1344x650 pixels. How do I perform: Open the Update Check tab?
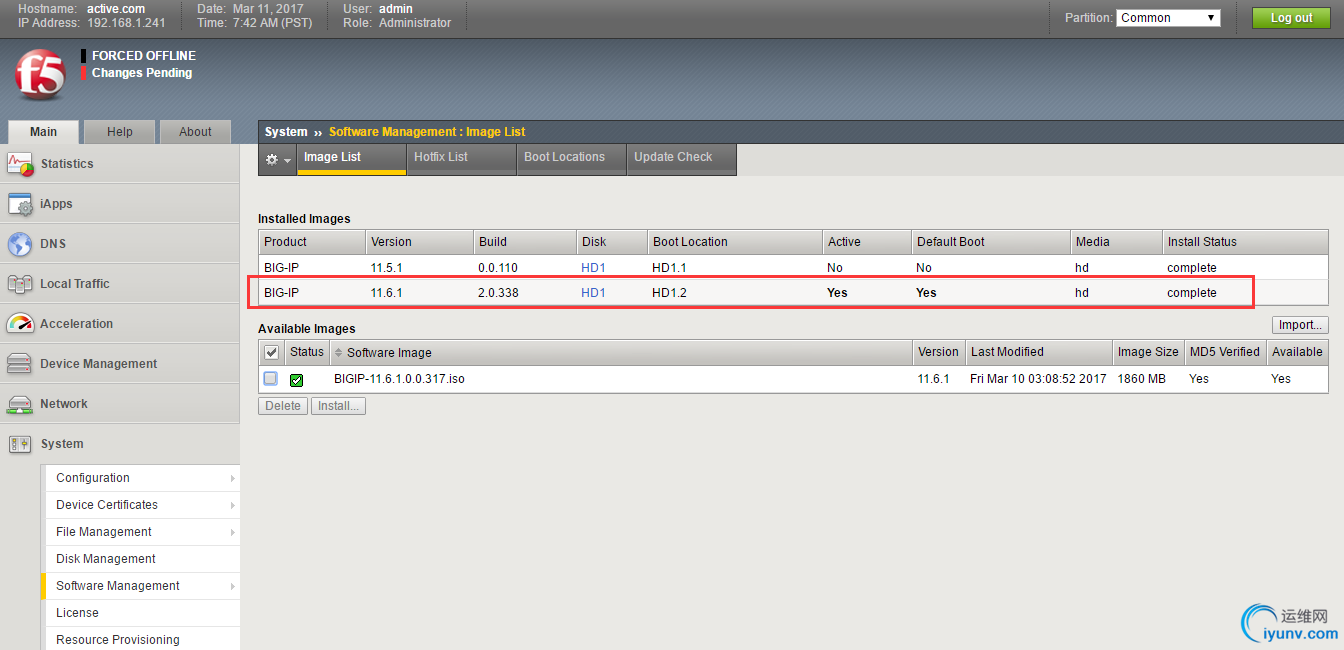point(681,158)
